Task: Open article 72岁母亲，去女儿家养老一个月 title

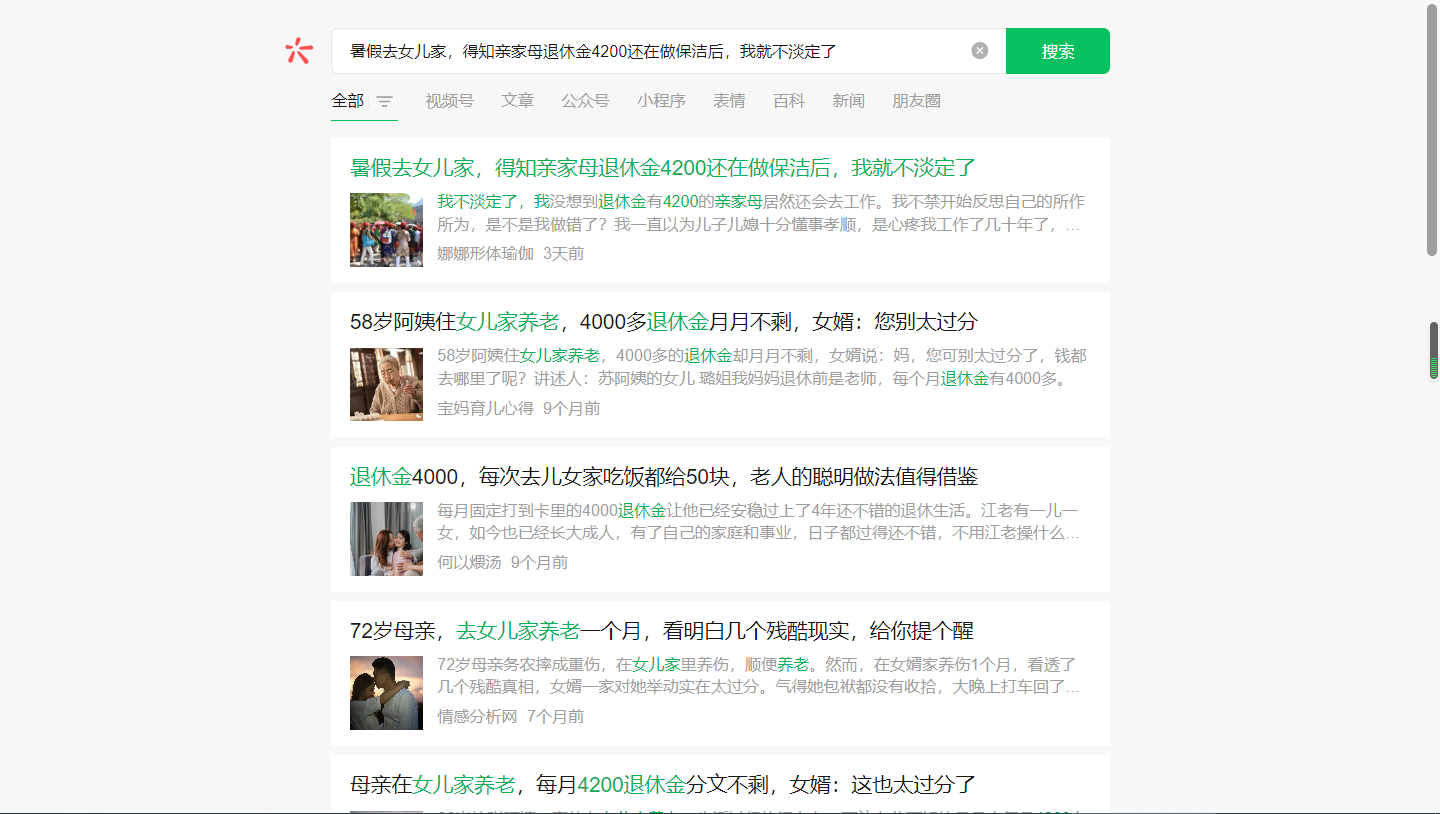Action: pos(662,631)
